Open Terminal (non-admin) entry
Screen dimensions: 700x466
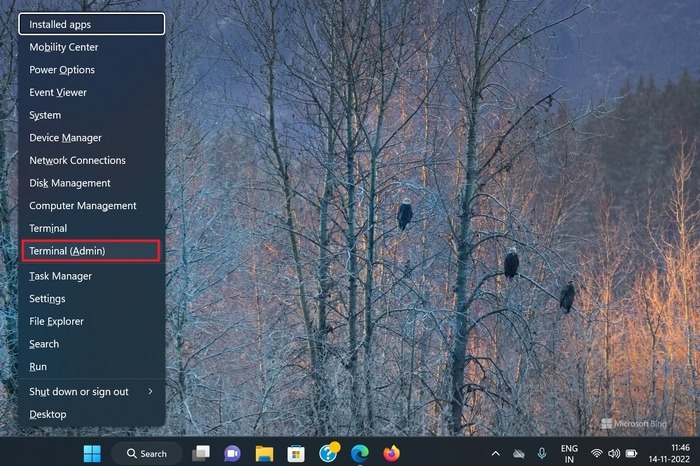pos(92,228)
